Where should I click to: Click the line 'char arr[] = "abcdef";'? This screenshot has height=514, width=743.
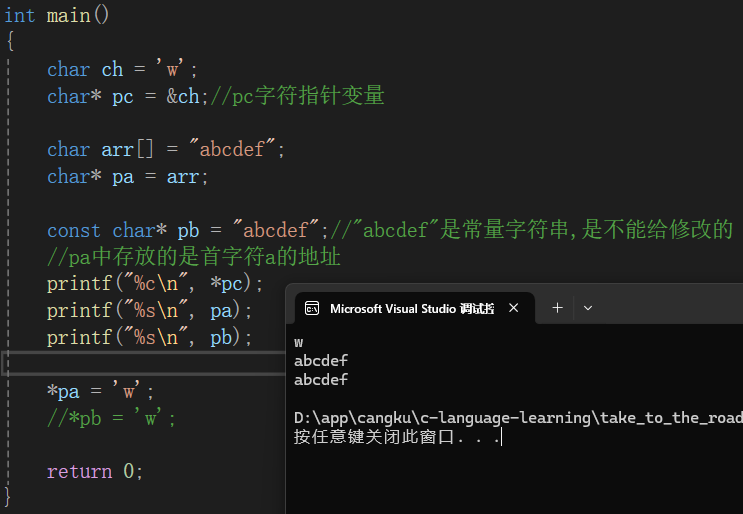[x=165, y=149]
